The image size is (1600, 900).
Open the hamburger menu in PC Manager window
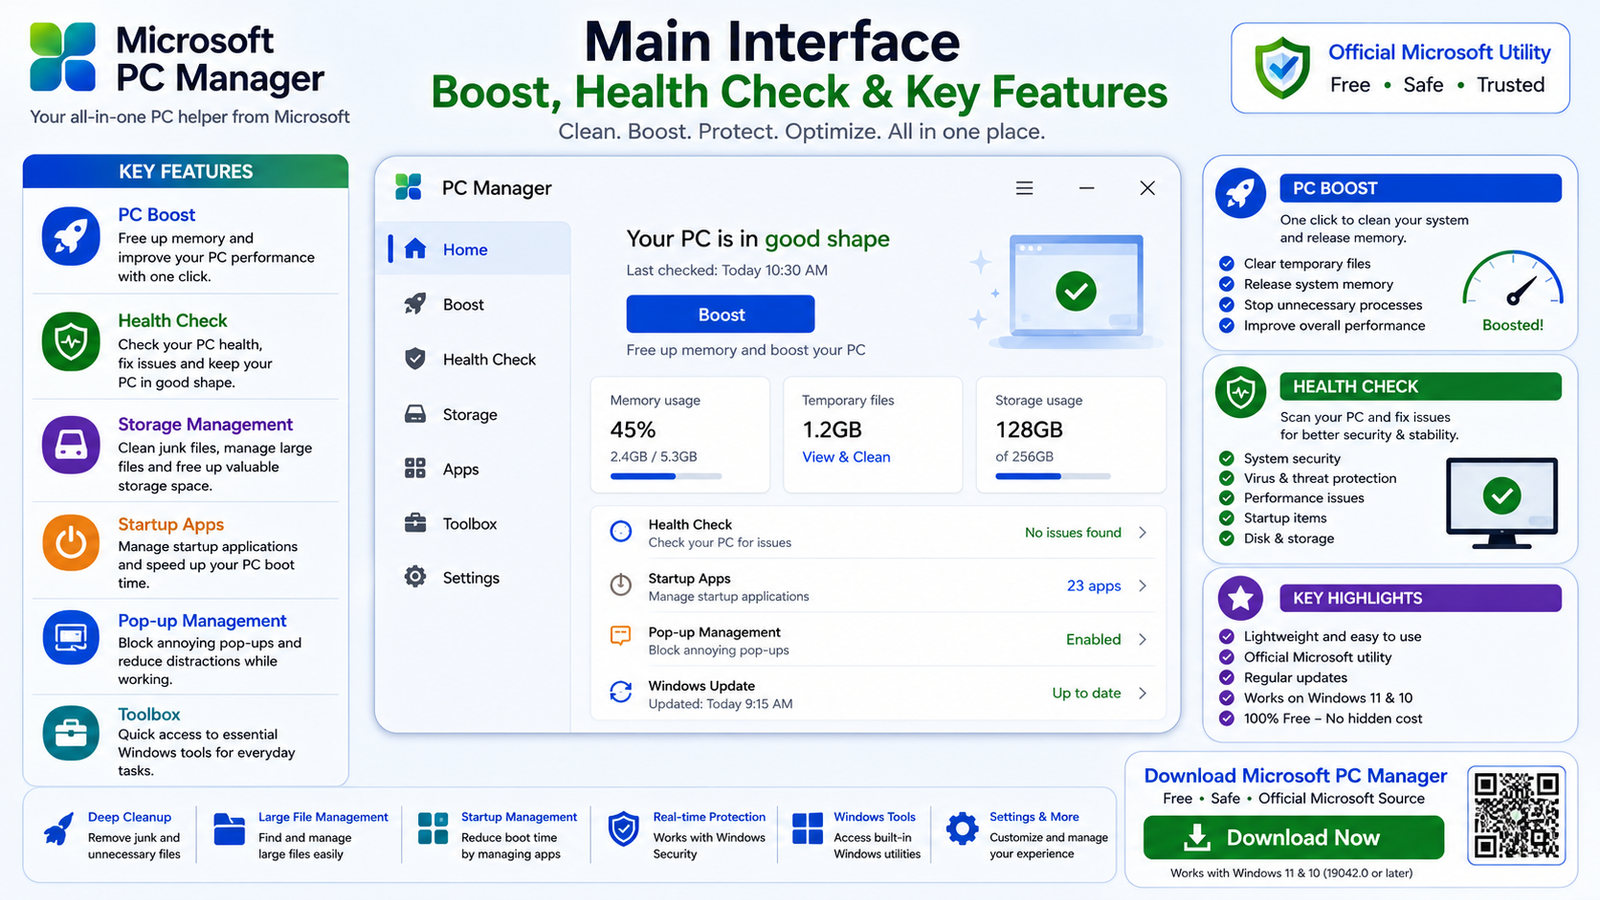(1024, 188)
